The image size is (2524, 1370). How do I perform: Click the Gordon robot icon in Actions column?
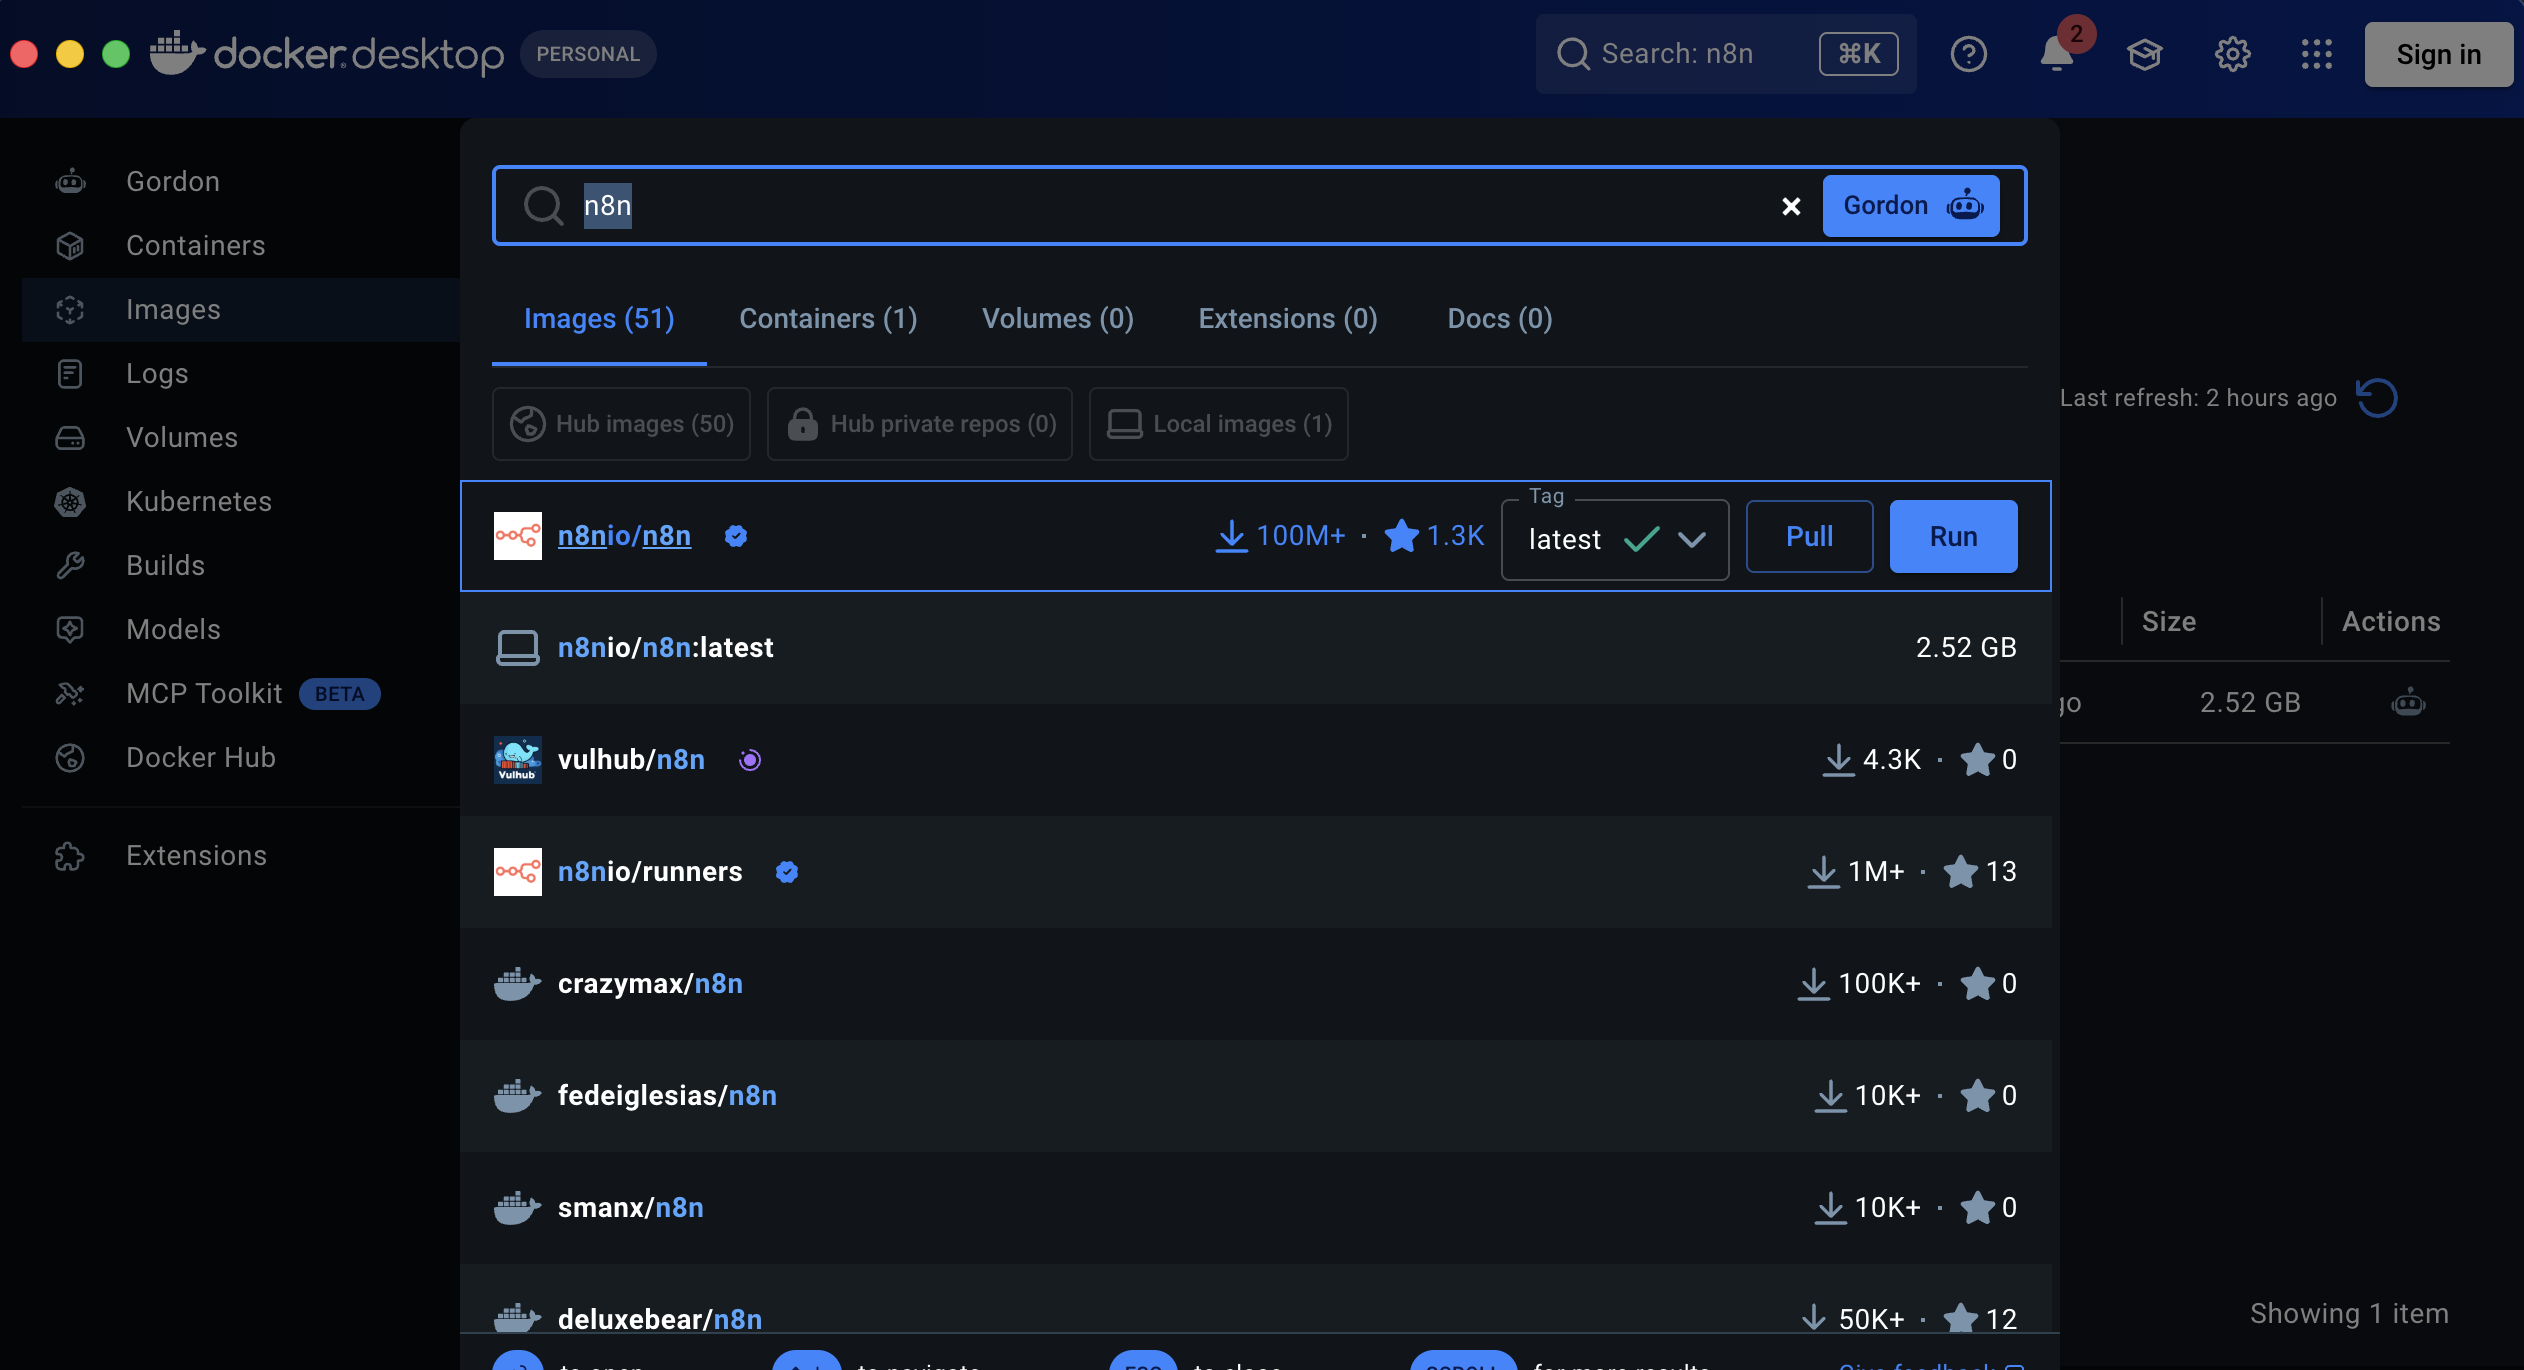tap(2408, 702)
